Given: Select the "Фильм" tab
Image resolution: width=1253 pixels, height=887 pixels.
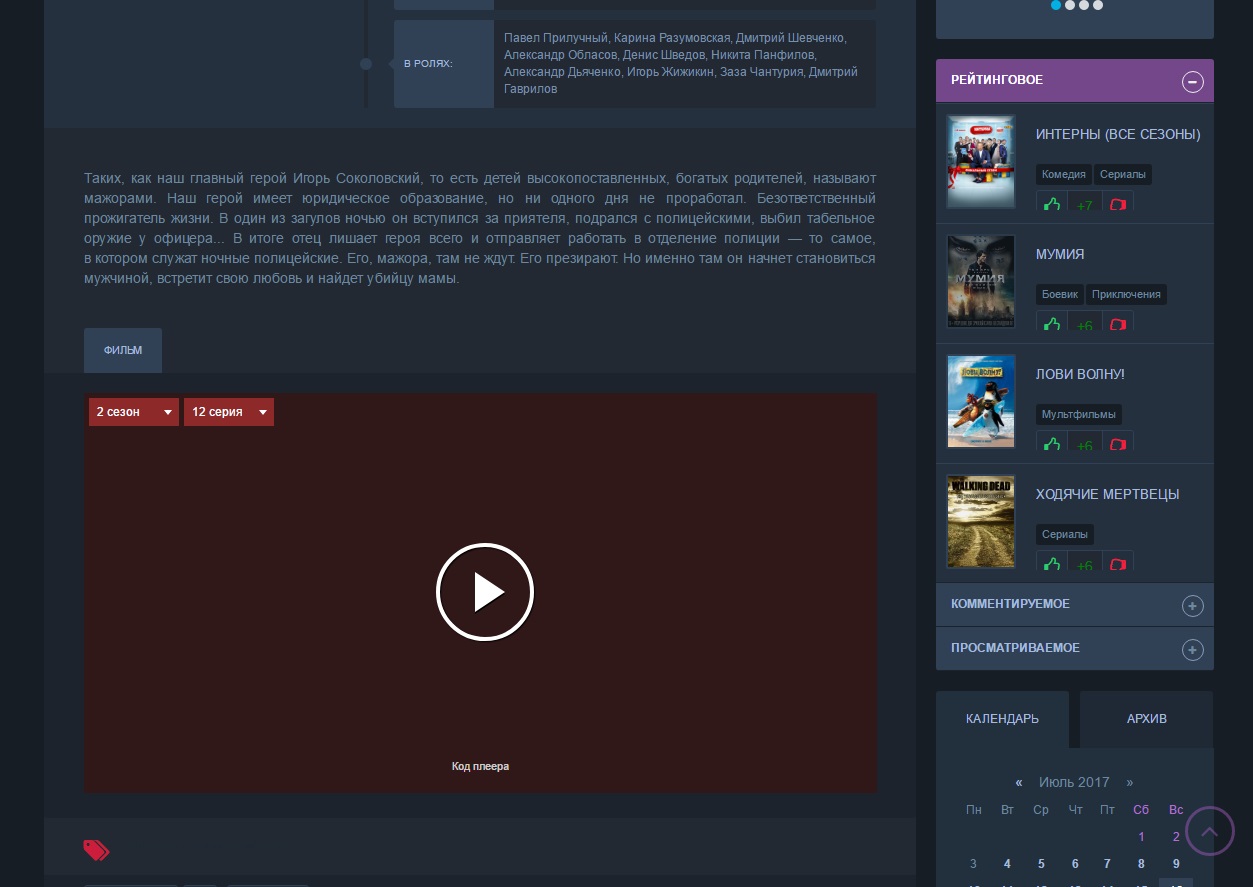Looking at the screenshot, I should 123,351.
